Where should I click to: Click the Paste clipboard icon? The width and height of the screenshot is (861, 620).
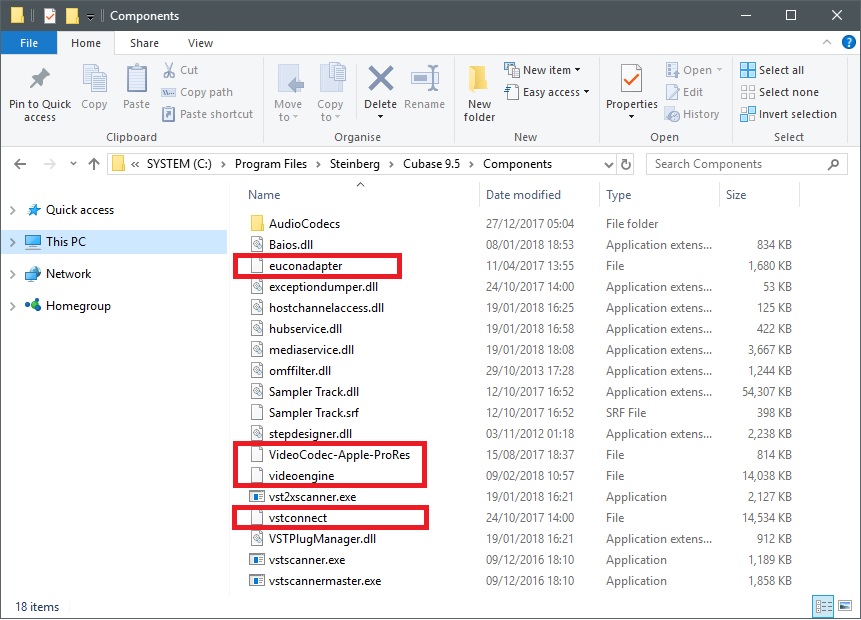pos(136,79)
